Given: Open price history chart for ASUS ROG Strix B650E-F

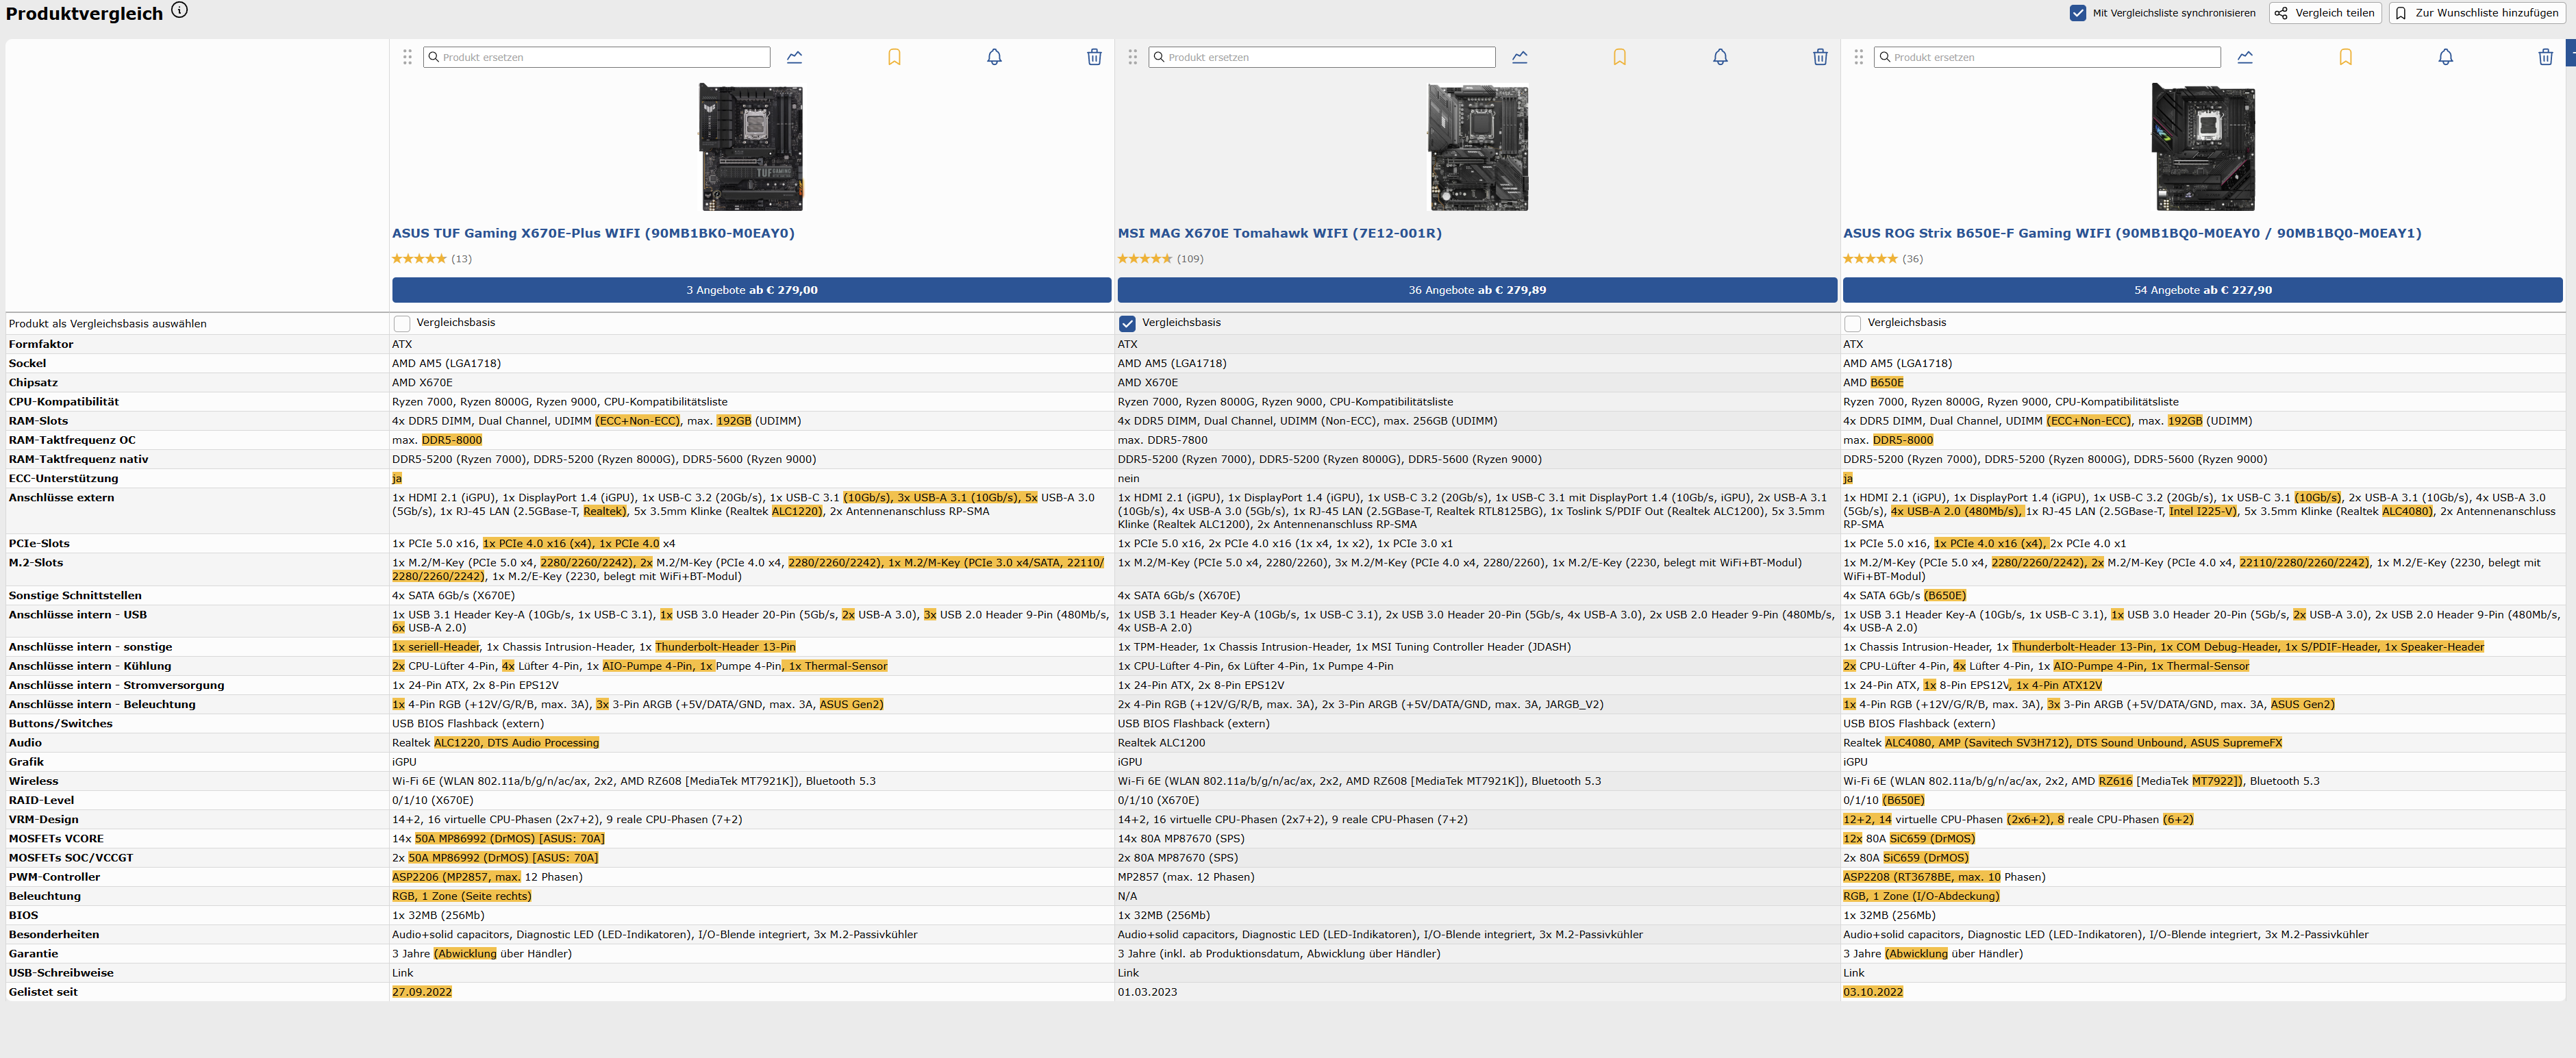Looking at the screenshot, I should 2245,57.
